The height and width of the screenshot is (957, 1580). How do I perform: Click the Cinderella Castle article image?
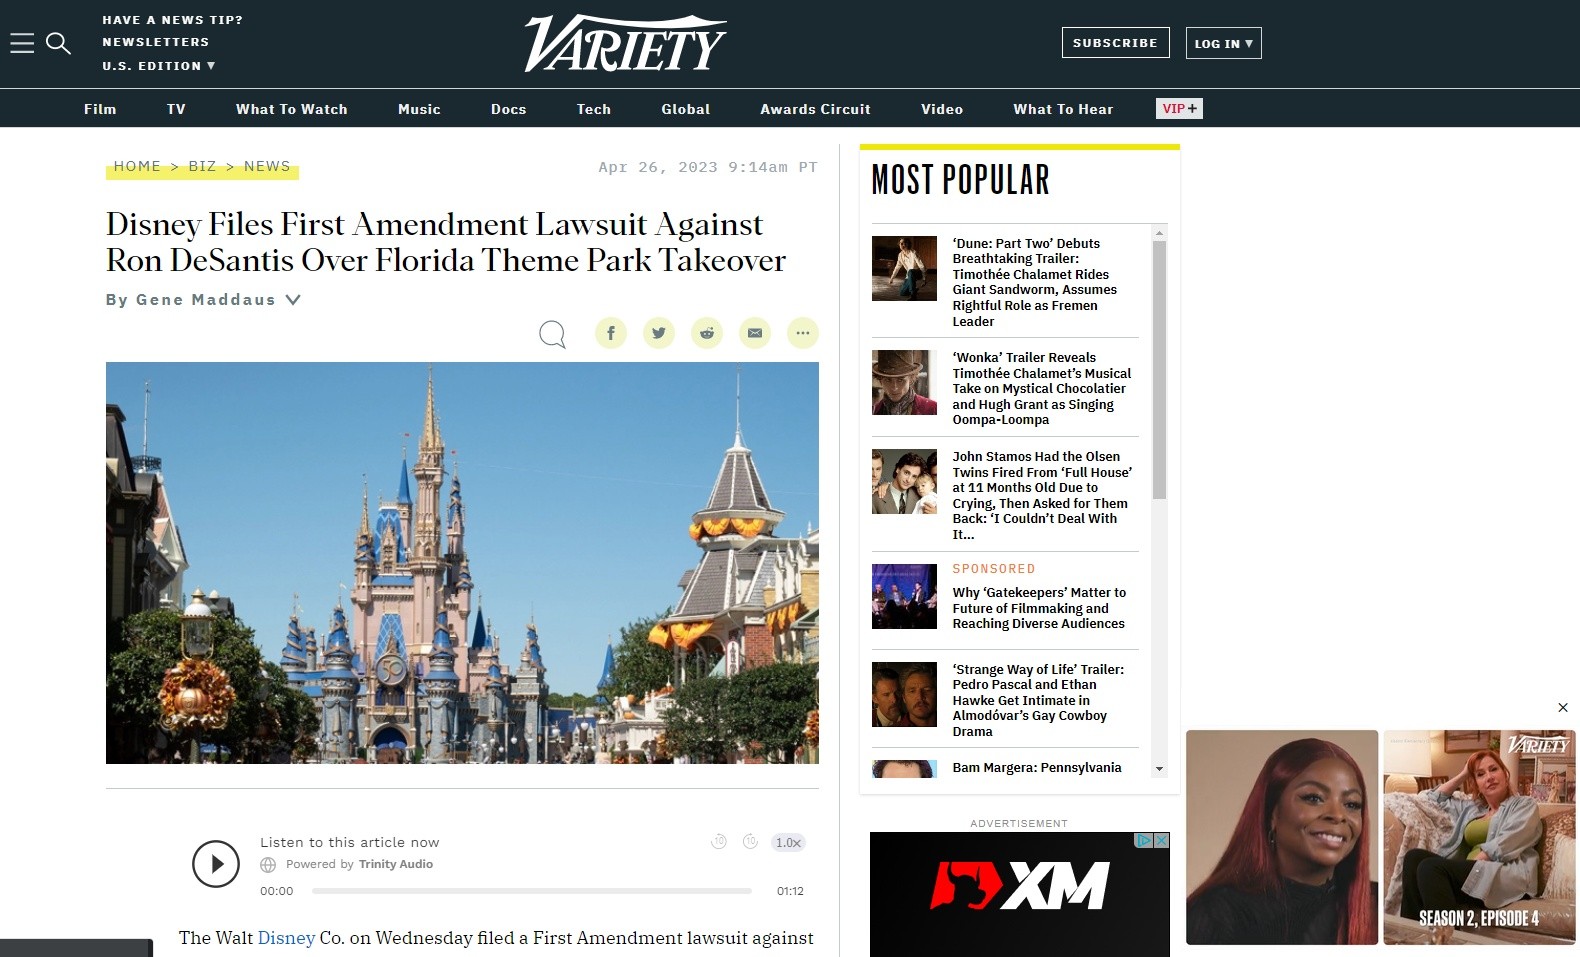tap(462, 563)
